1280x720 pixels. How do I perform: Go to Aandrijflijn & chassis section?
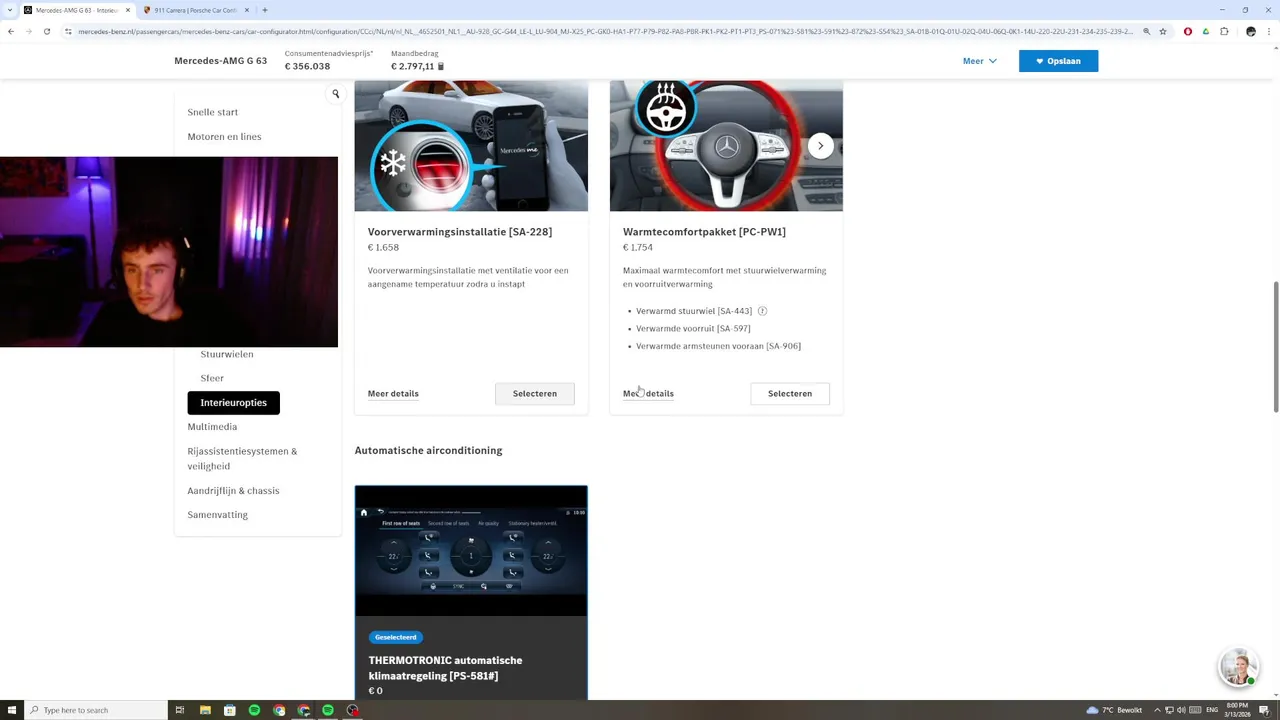point(233,491)
